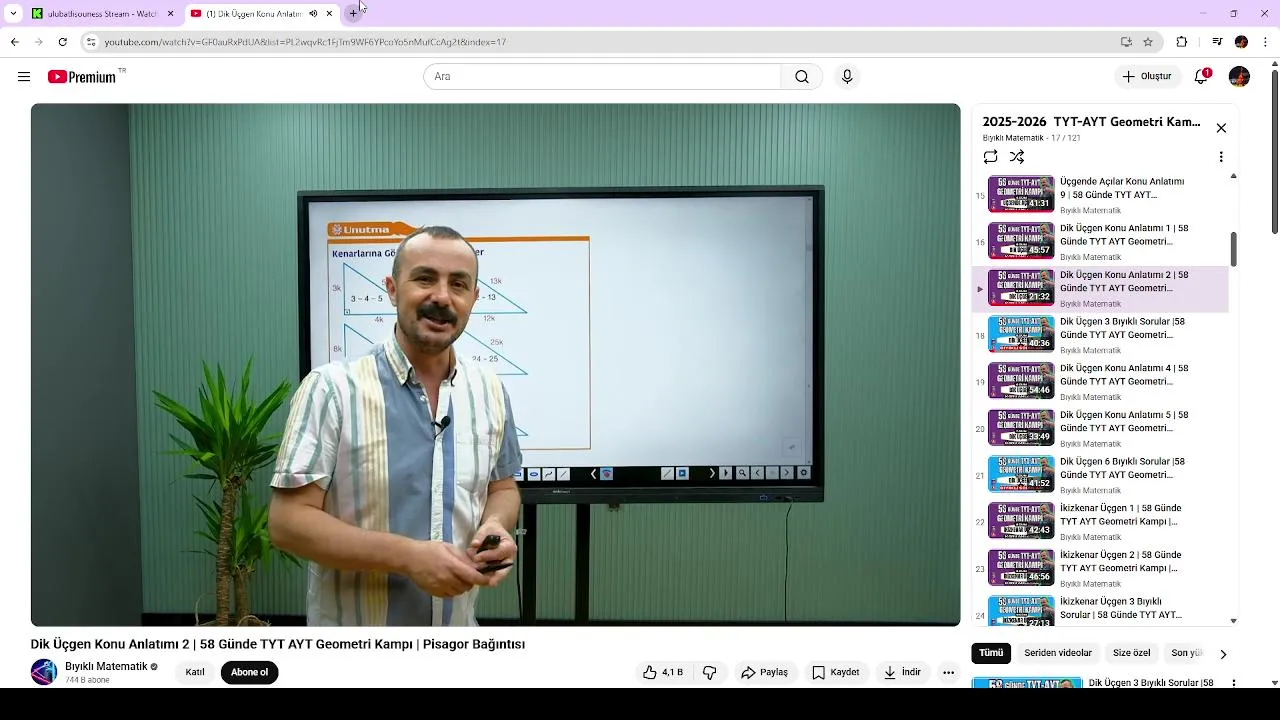Open more actions ellipsis below video

948,672
